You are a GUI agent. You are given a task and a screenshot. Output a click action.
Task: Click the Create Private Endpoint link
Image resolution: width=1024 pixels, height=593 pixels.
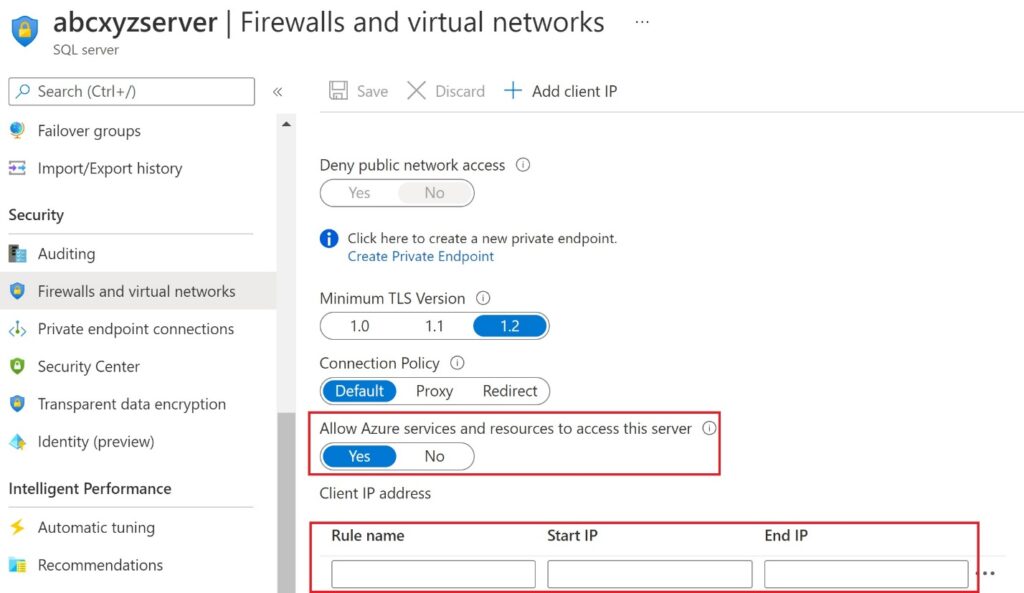pos(420,256)
